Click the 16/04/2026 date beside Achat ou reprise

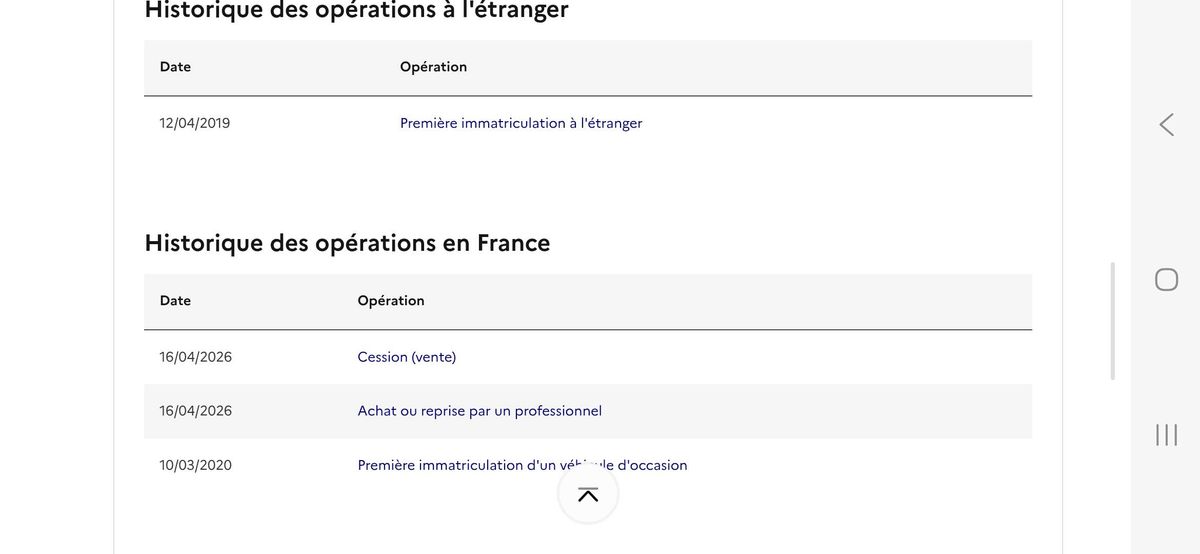pos(196,411)
